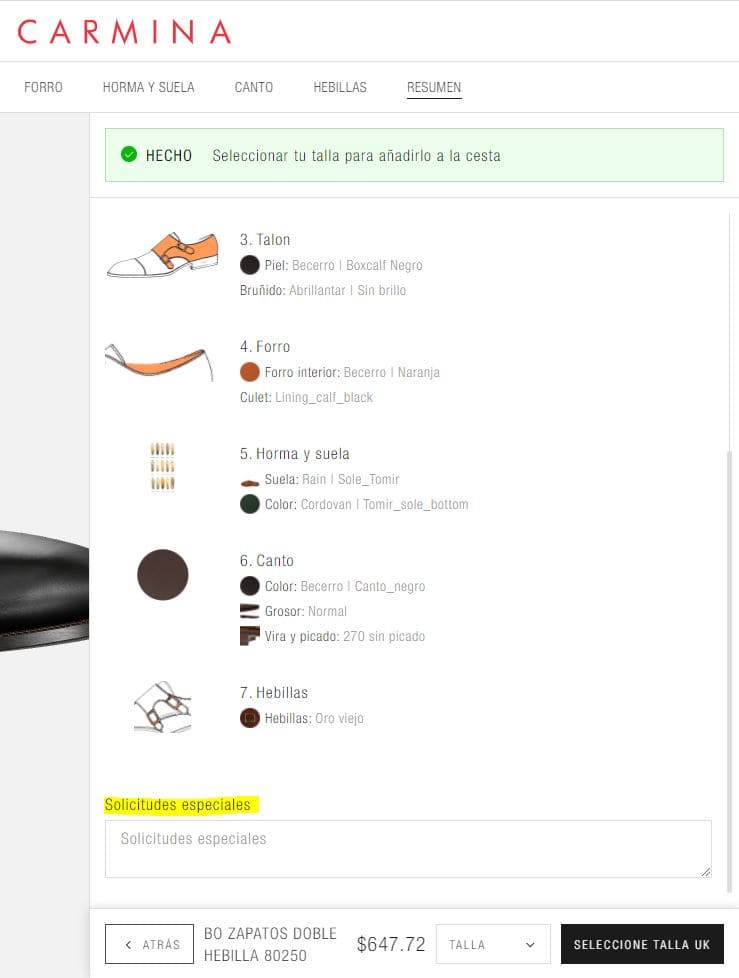Click the Forro lining diagram icon
The width and height of the screenshot is (739, 978).
click(x=160, y=362)
